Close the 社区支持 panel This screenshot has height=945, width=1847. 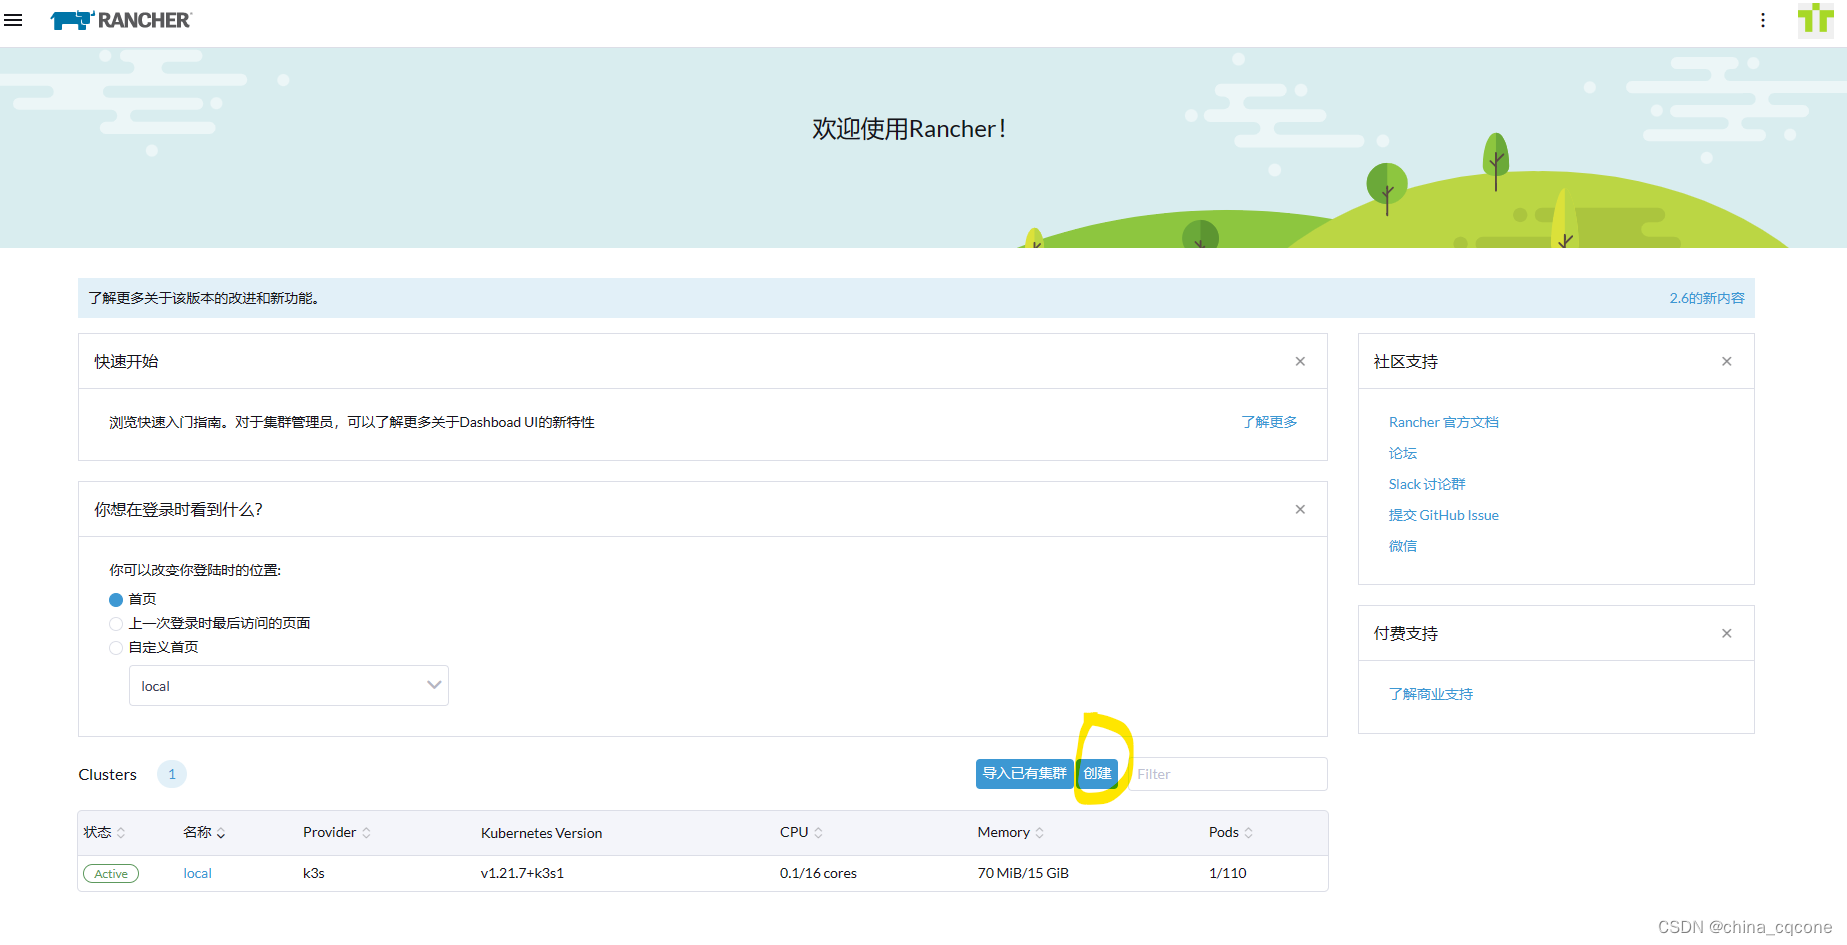pyautogui.click(x=1726, y=361)
